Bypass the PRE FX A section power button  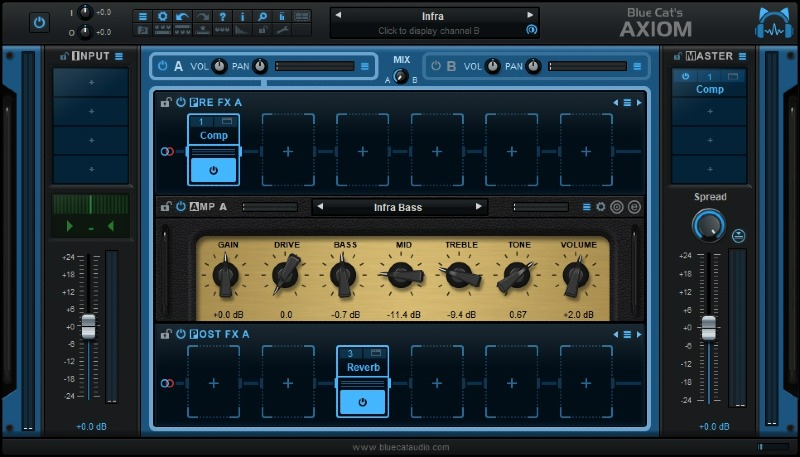tap(181, 103)
